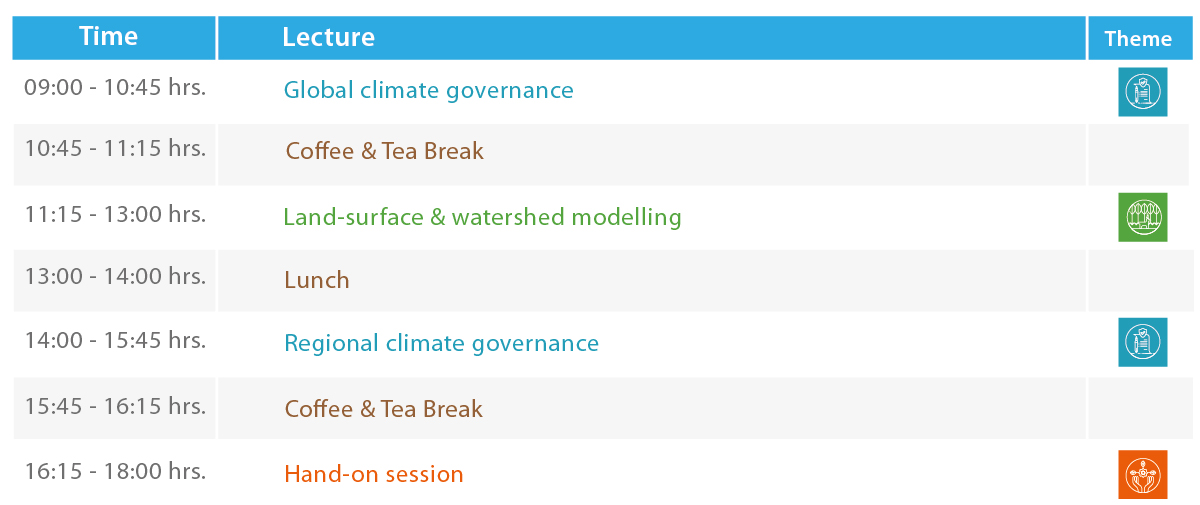Select the 09:00 - 10:45 hrs. time slot
1200x505 pixels.
click(115, 87)
